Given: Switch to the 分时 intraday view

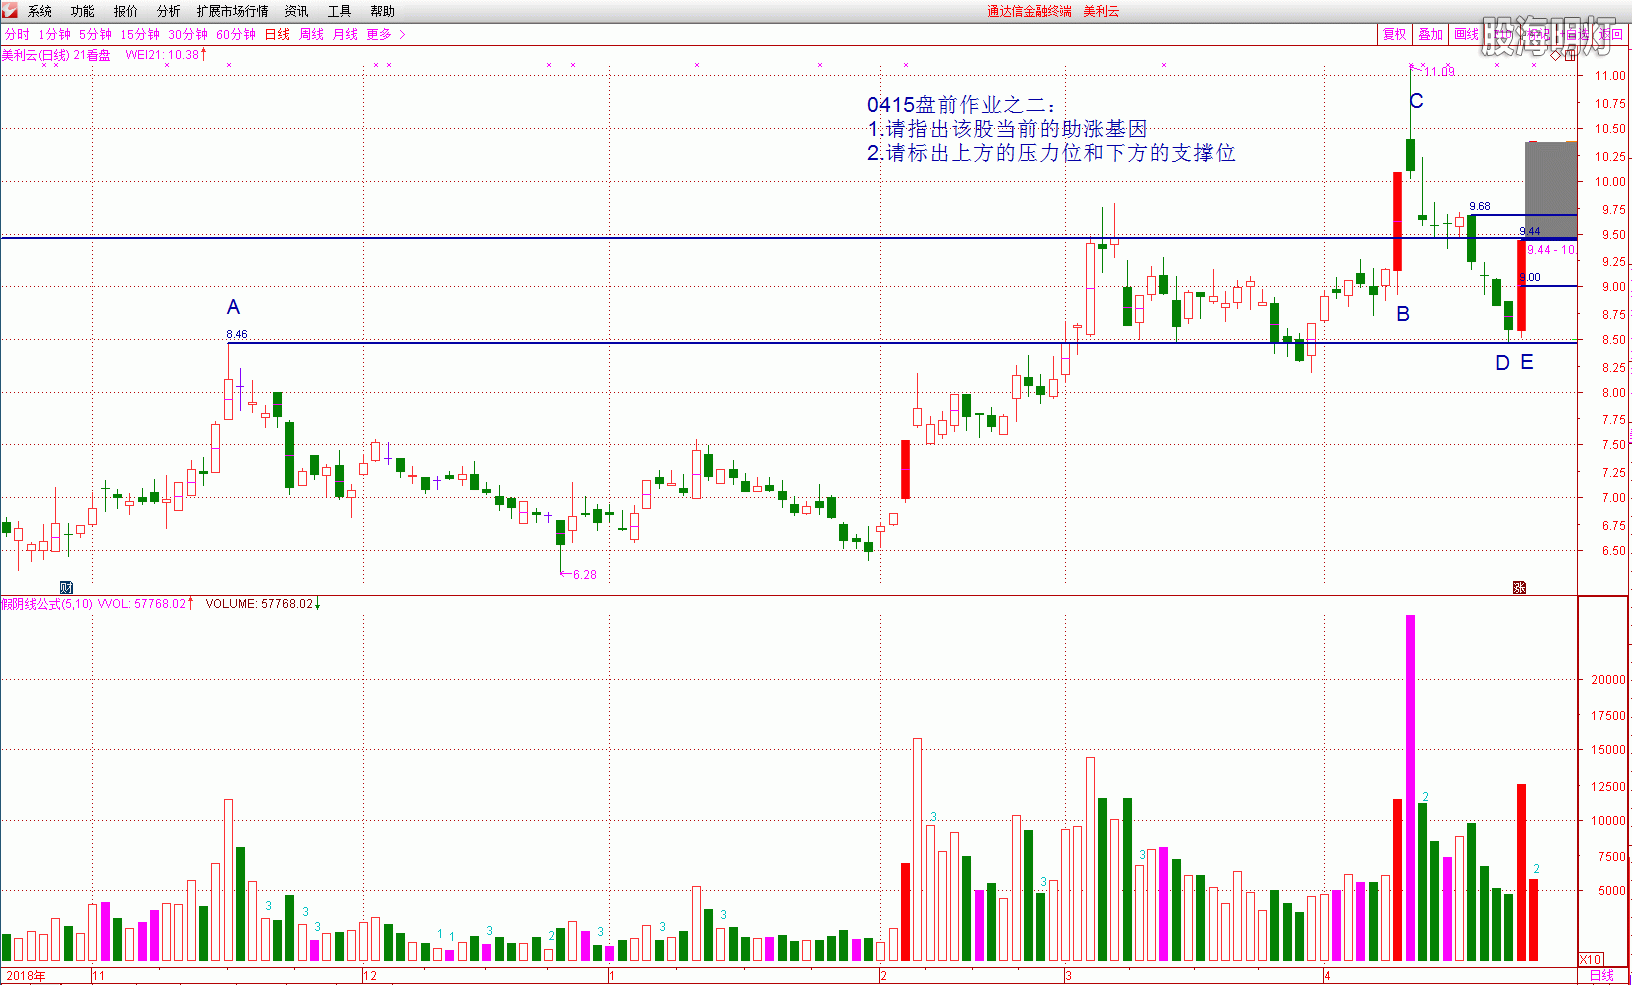Looking at the screenshot, I should [17, 34].
